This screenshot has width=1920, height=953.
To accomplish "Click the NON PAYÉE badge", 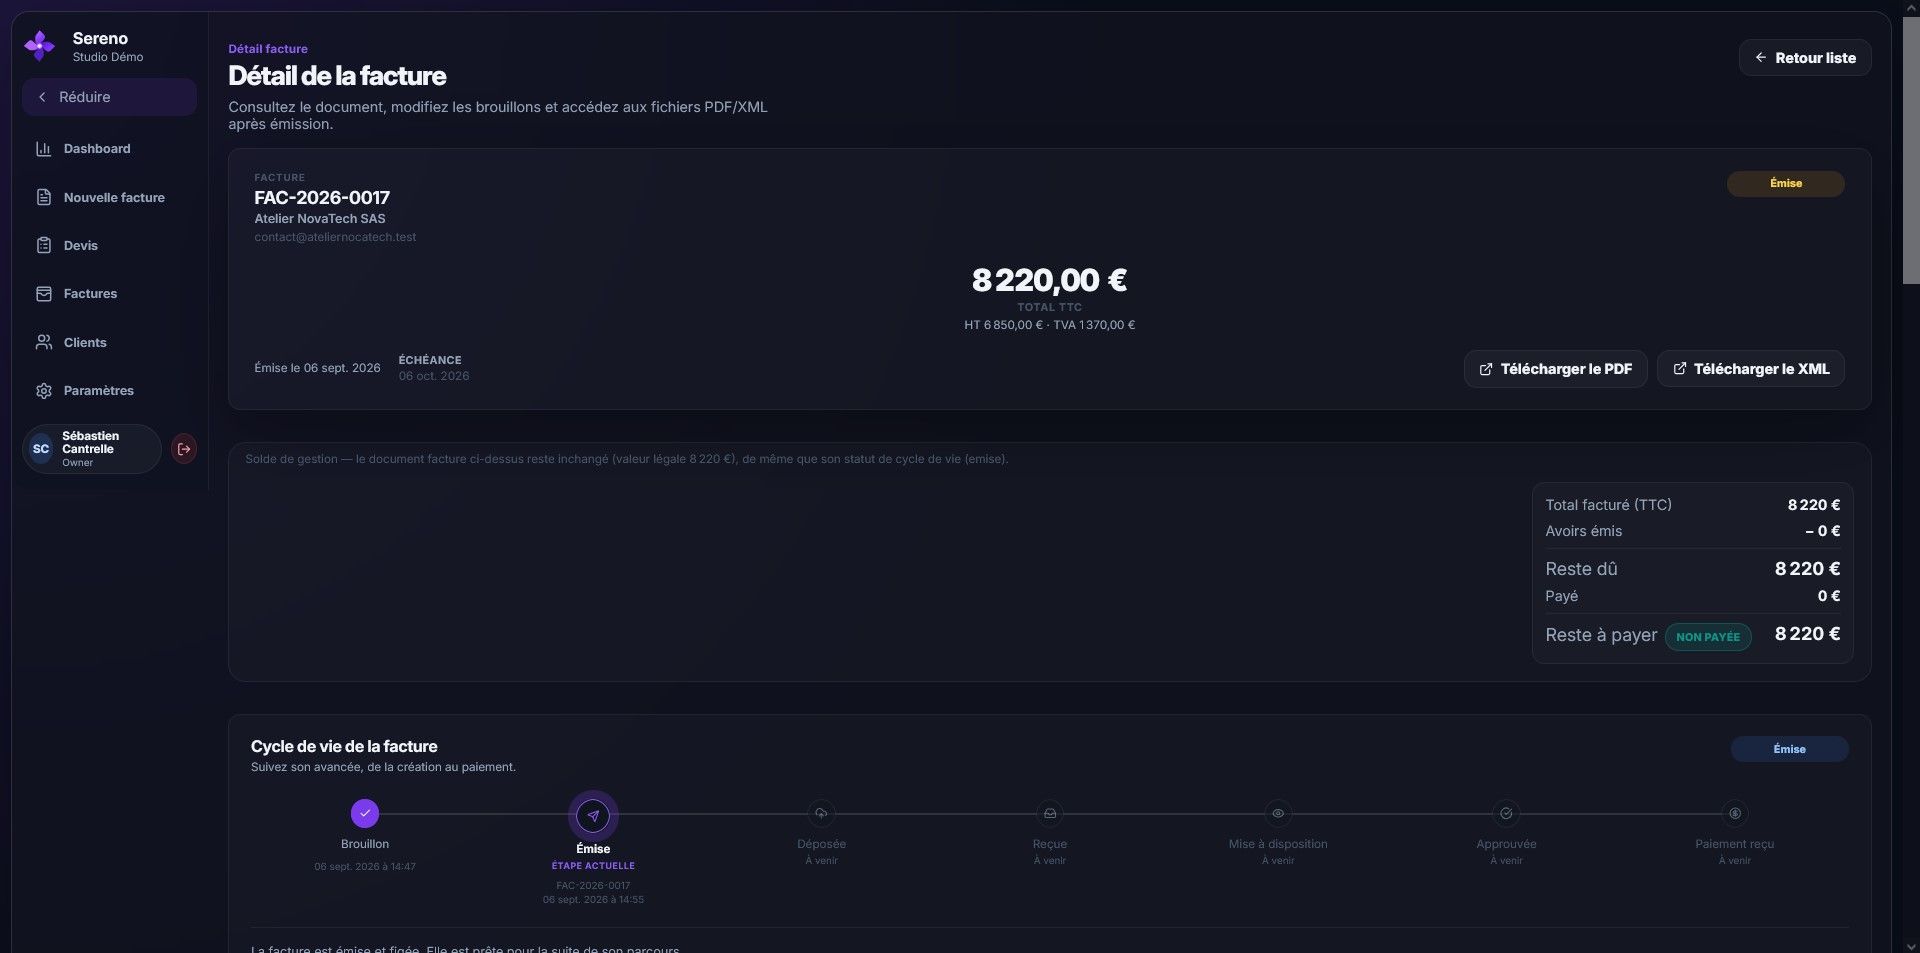I will (x=1707, y=637).
